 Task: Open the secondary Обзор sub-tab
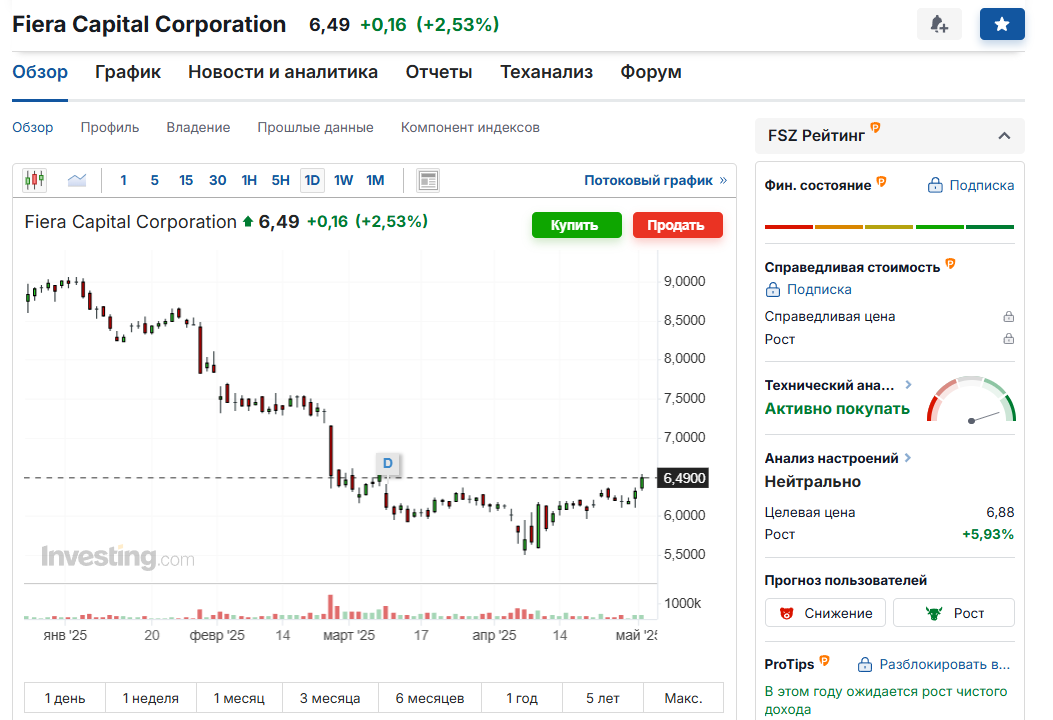coord(32,128)
